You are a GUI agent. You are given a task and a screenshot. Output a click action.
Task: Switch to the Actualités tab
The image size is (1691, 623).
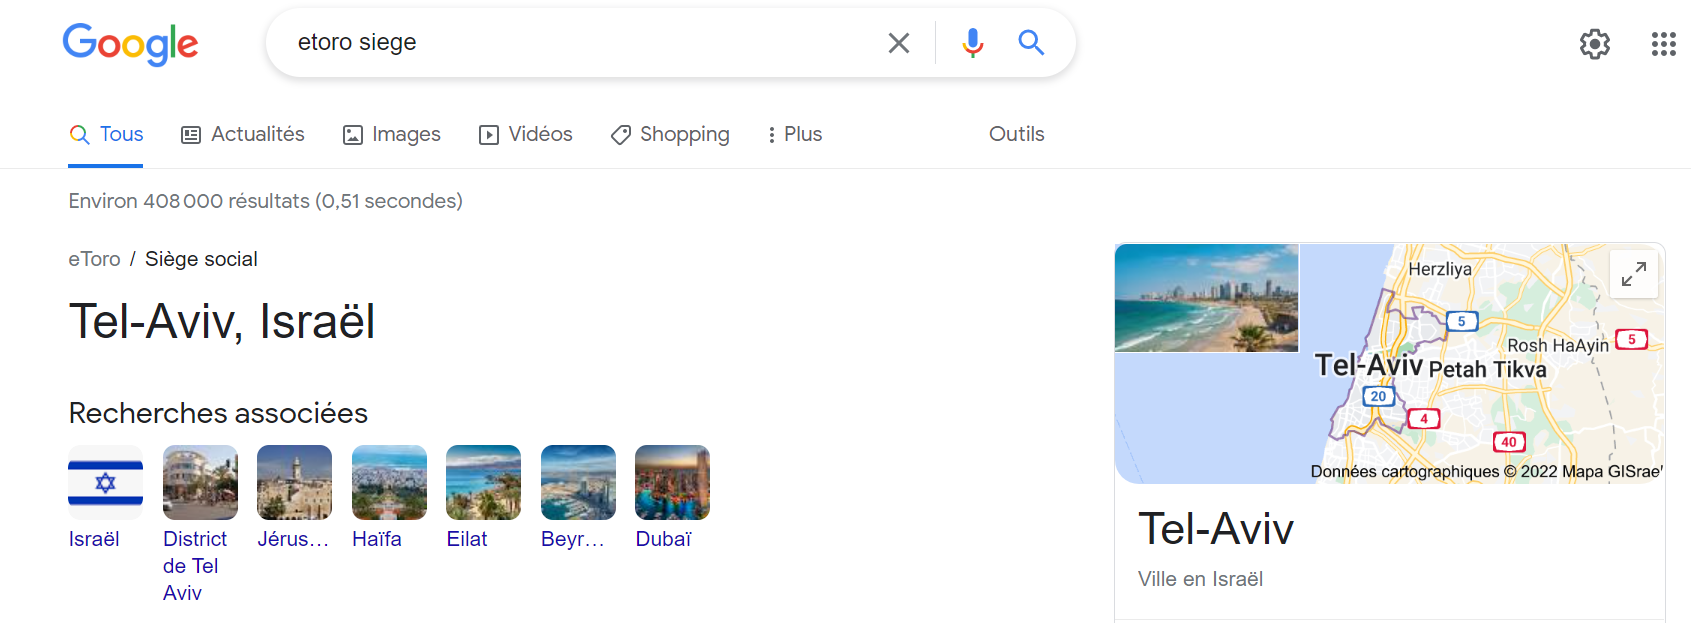(x=243, y=134)
